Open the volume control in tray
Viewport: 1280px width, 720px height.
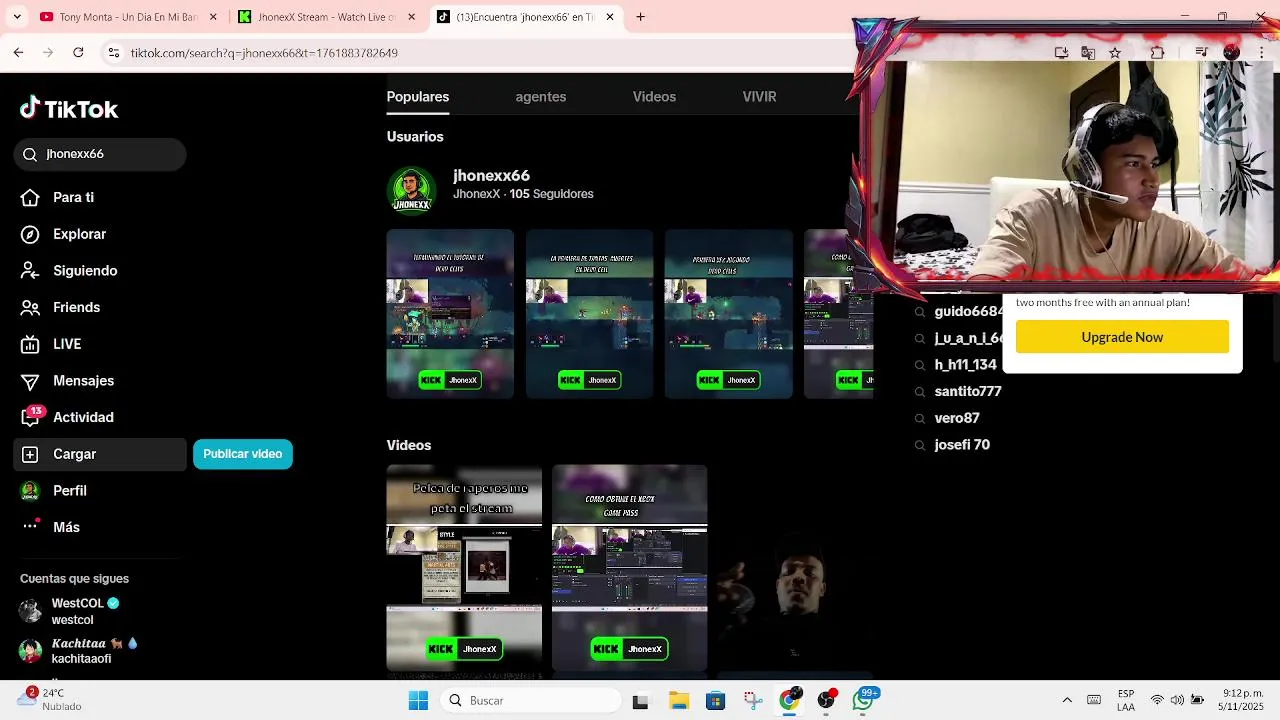pos(1177,701)
